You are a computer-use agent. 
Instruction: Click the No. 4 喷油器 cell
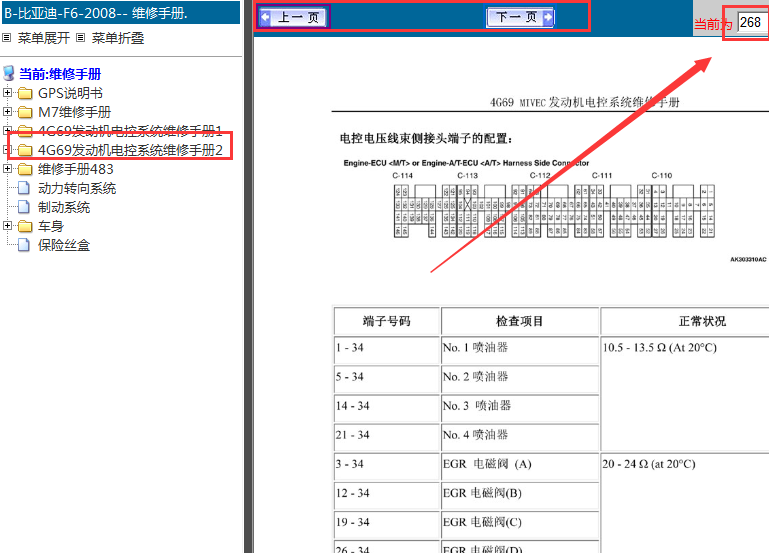click(x=520, y=437)
